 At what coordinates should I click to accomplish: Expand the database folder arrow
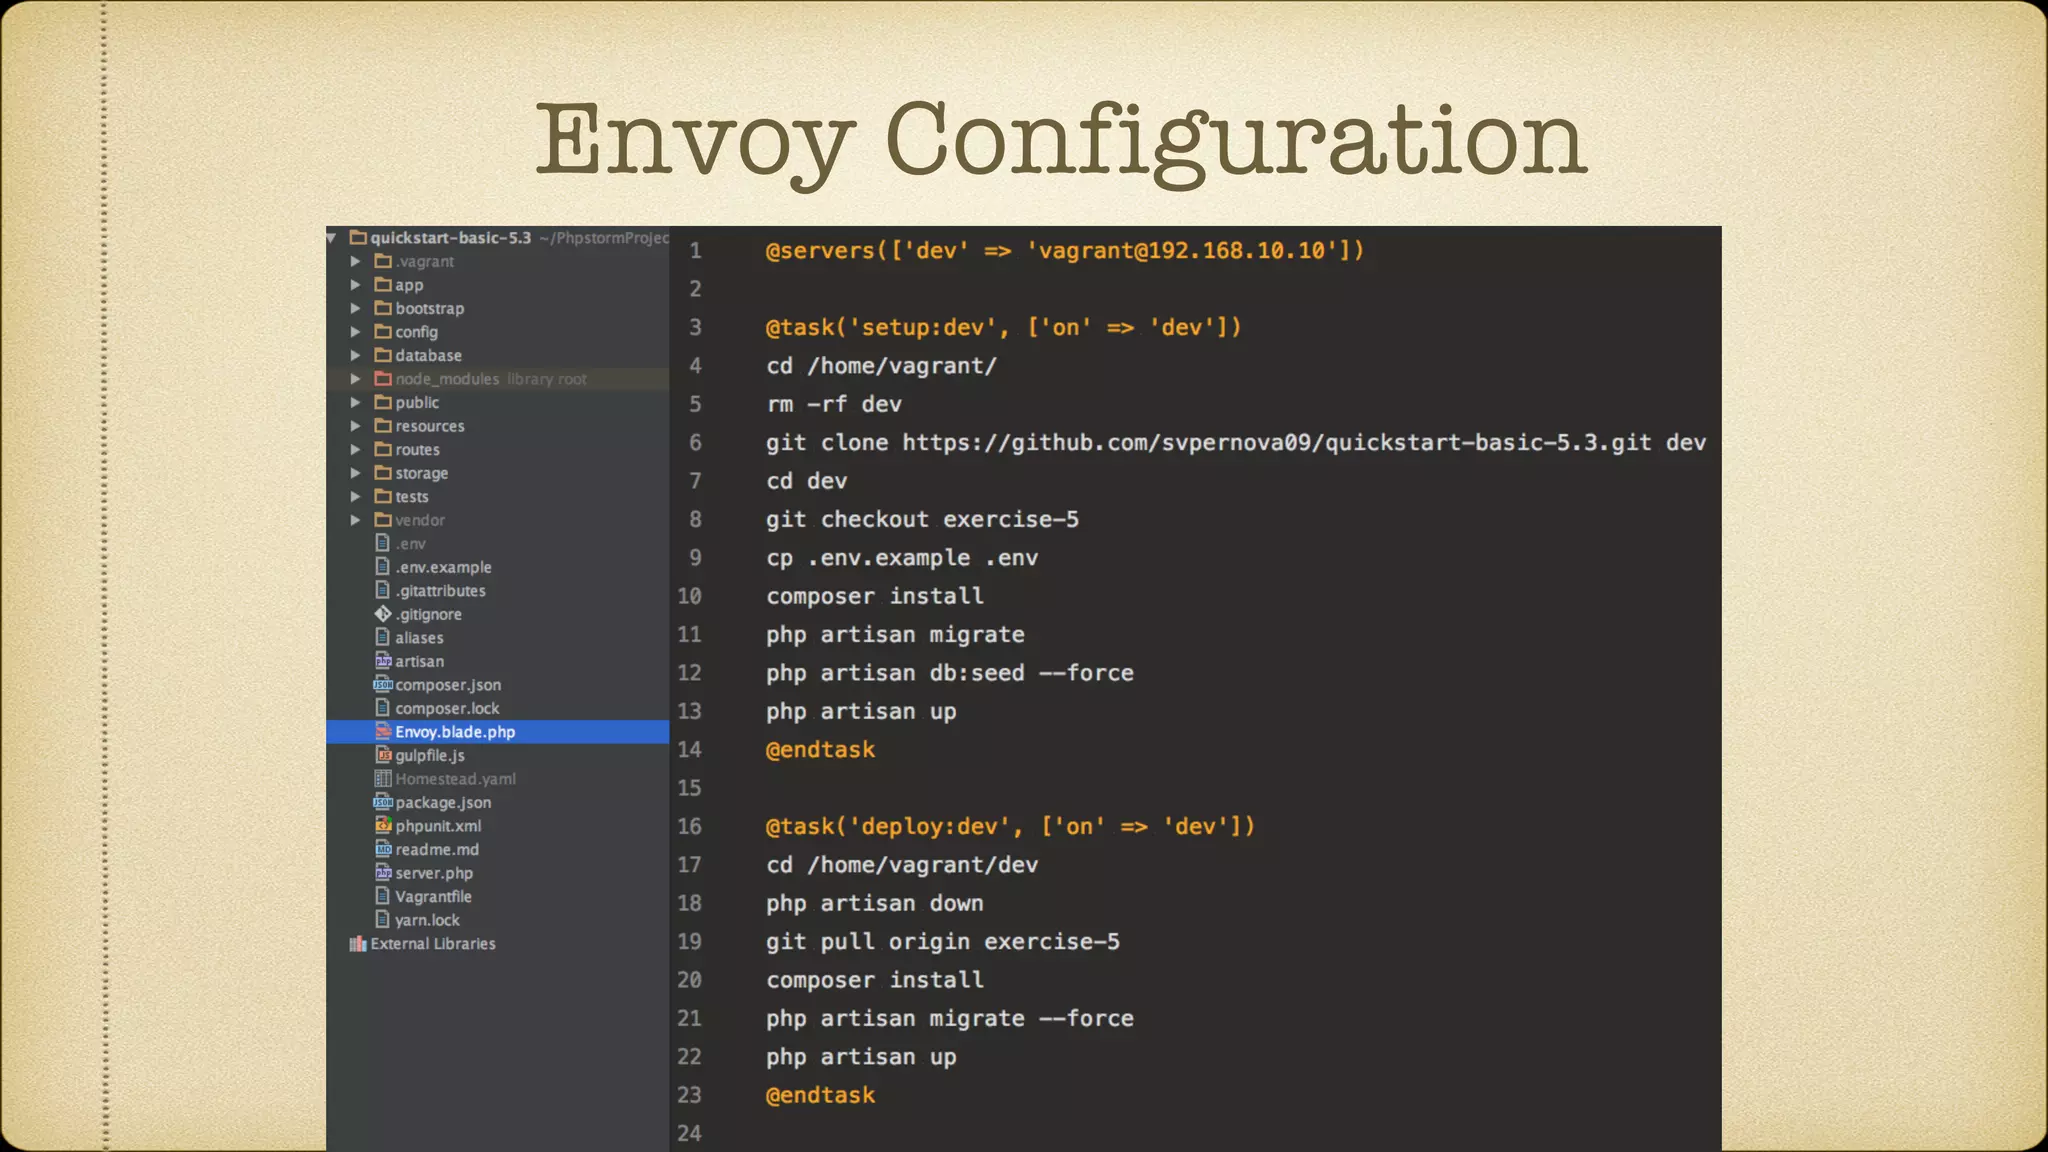tap(355, 355)
